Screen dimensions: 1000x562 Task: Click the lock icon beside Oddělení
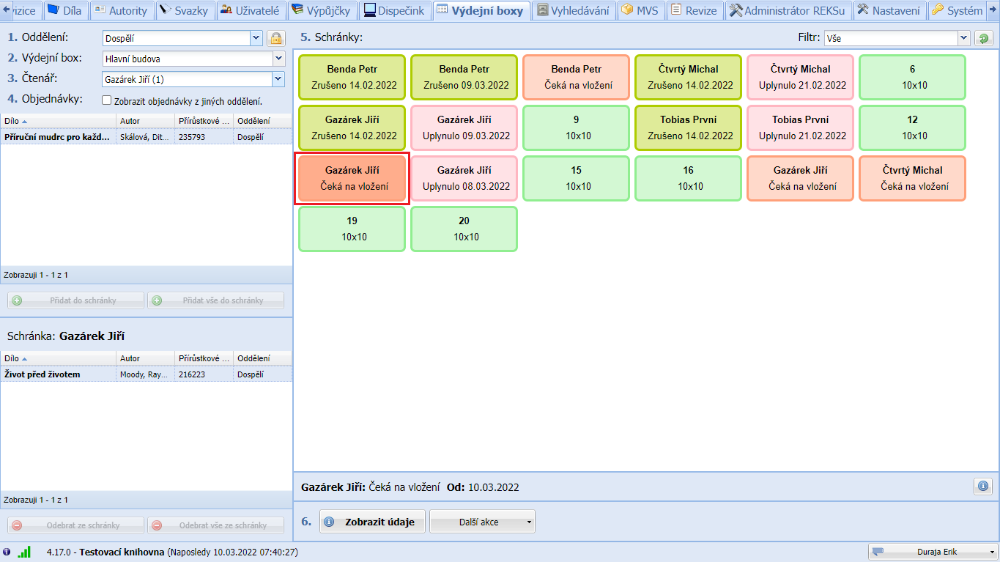tap(276, 38)
